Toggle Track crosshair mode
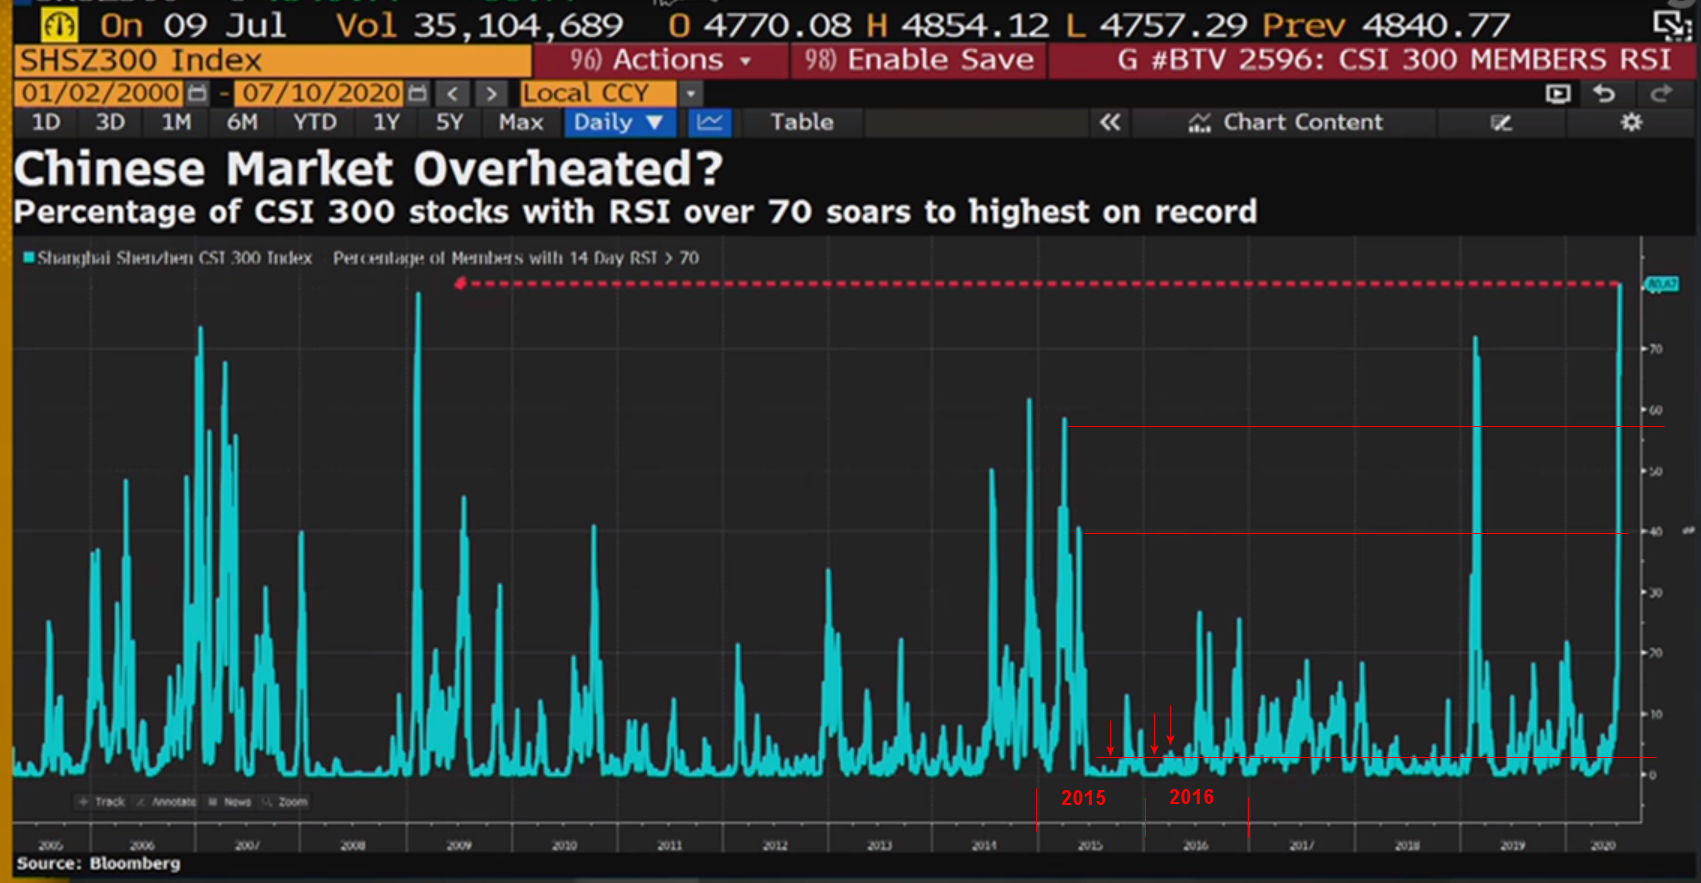 point(102,802)
